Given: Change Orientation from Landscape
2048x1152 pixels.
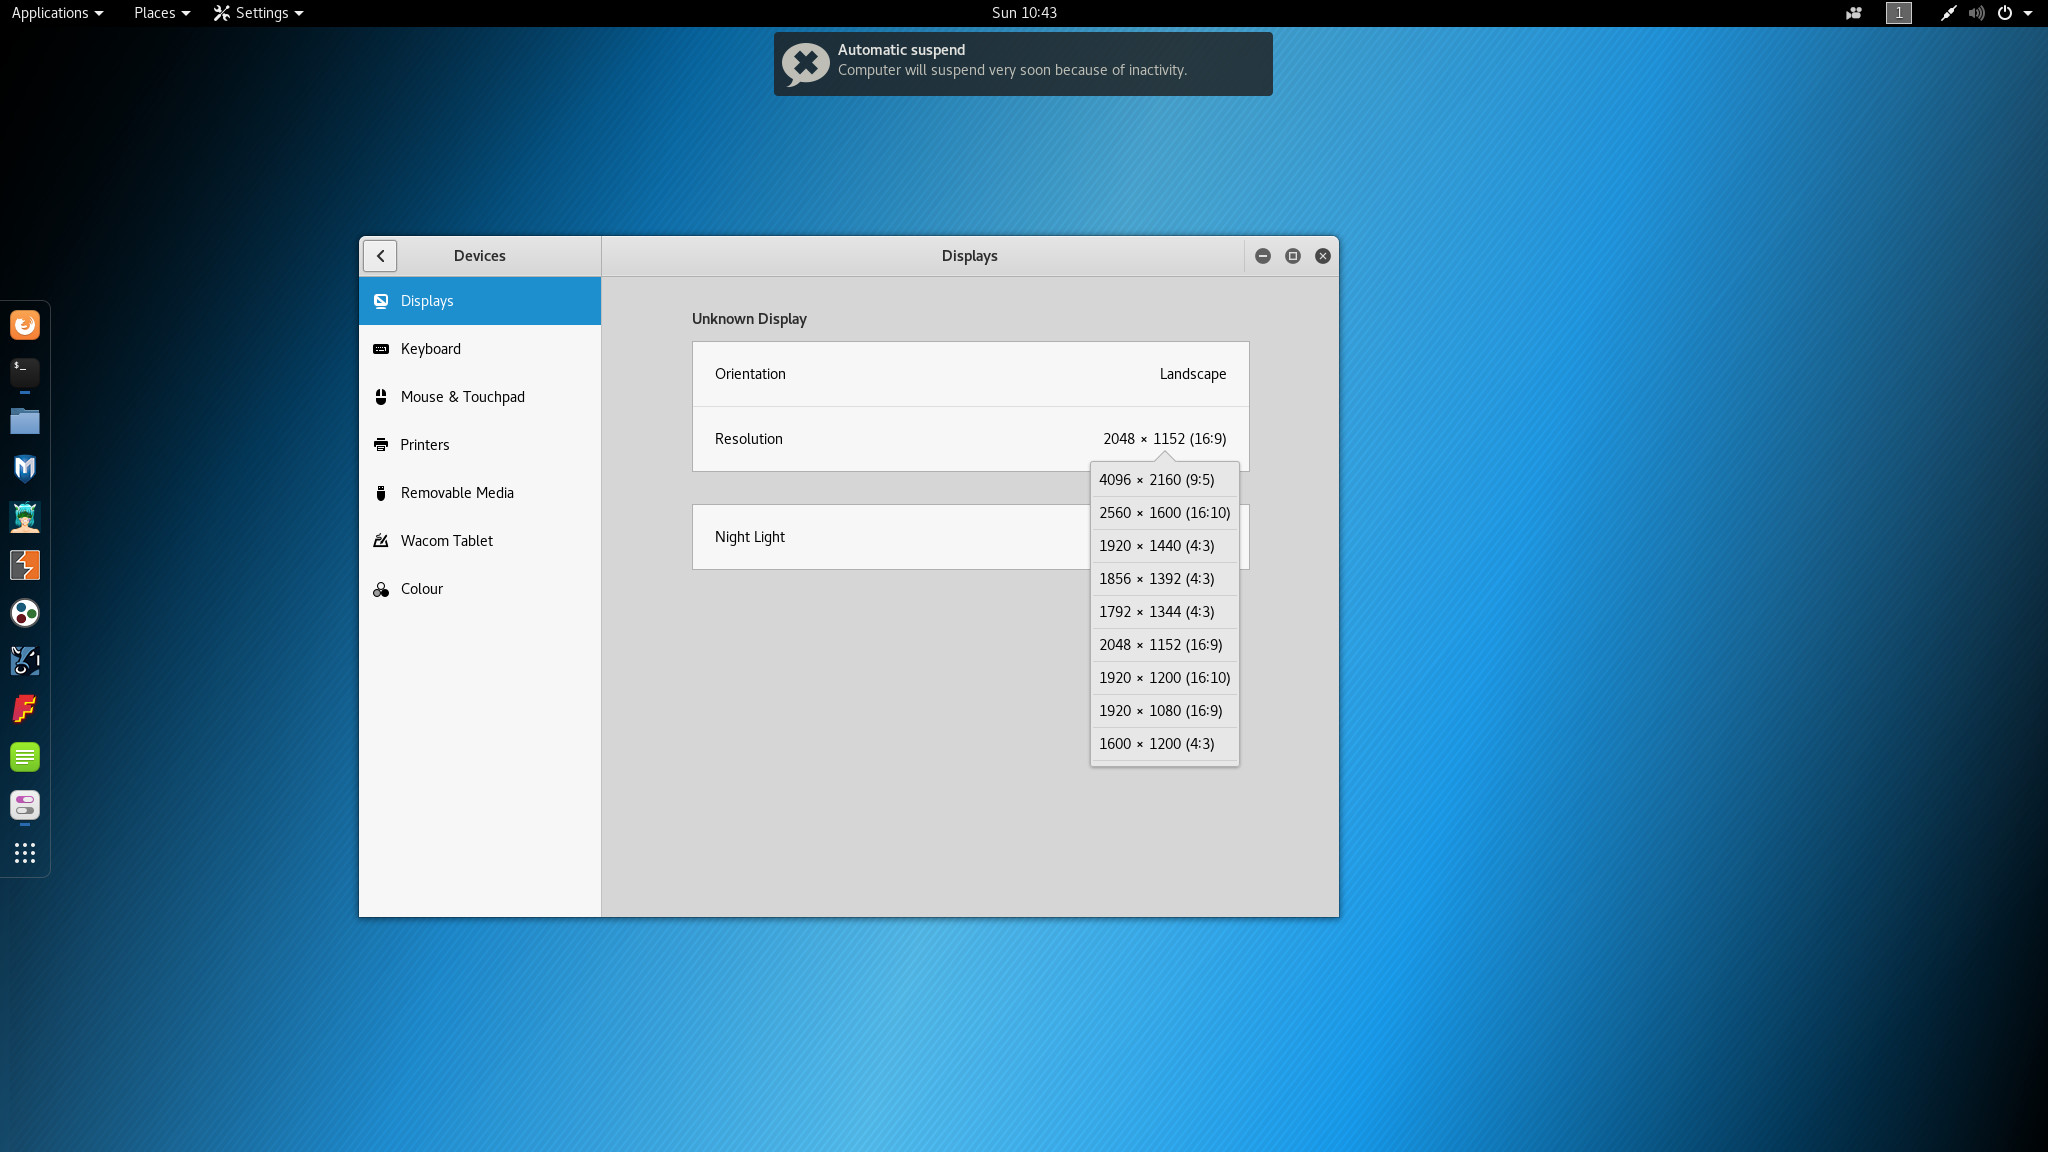Looking at the screenshot, I should pos(1192,374).
